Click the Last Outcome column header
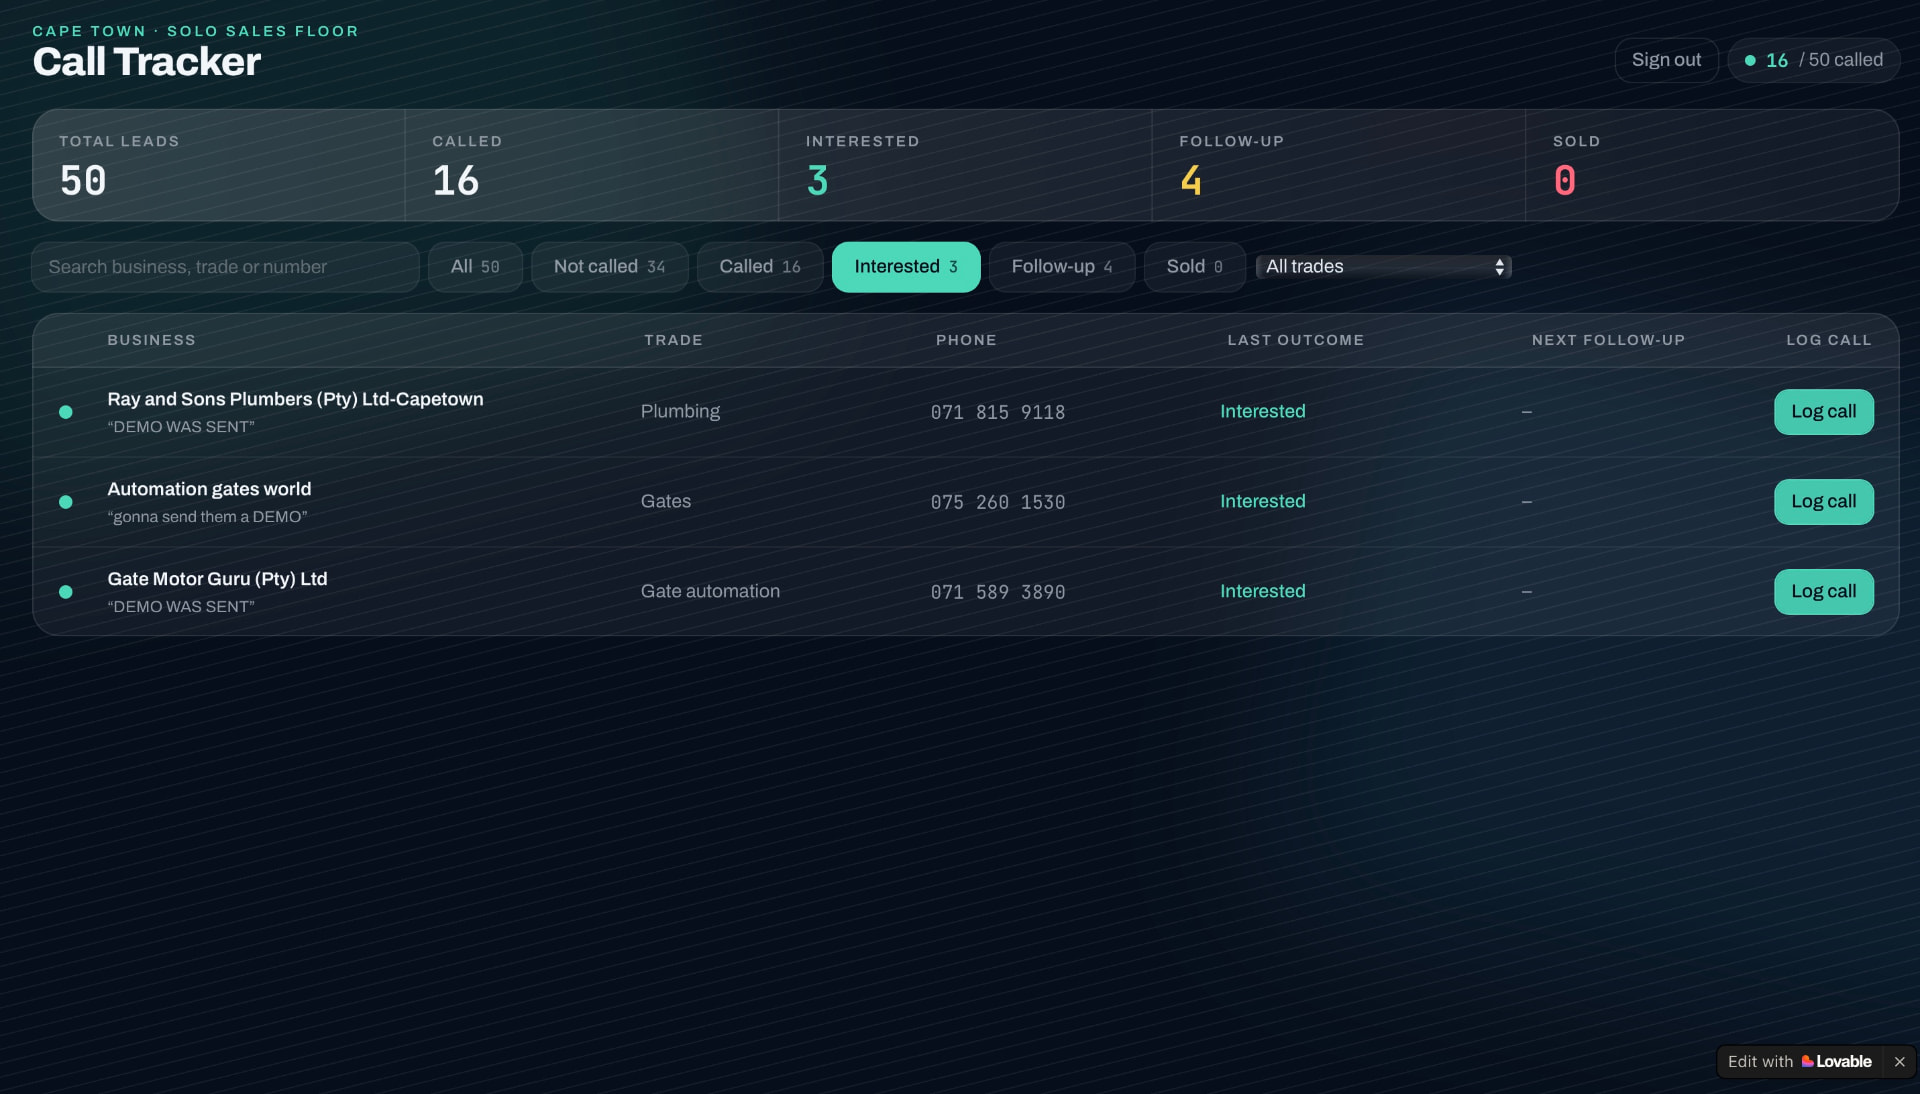 (1295, 340)
